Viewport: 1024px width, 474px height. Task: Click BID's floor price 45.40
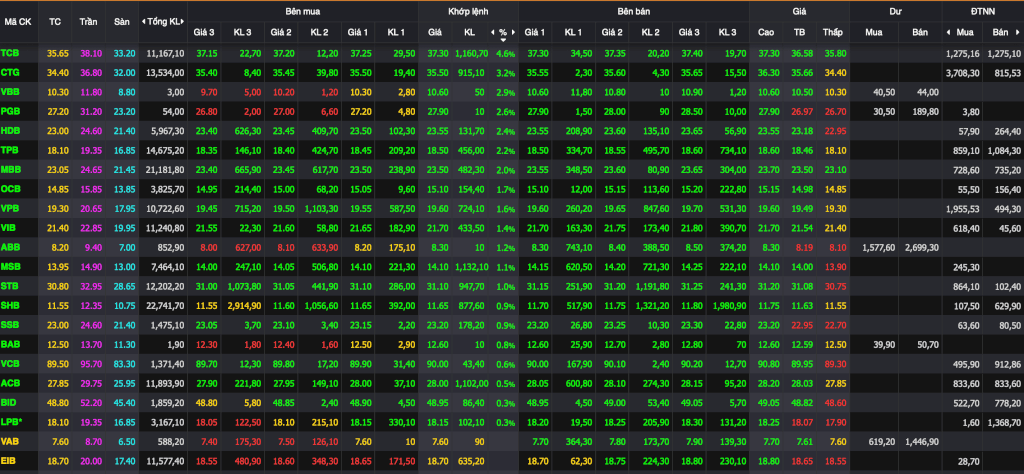point(124,402)
